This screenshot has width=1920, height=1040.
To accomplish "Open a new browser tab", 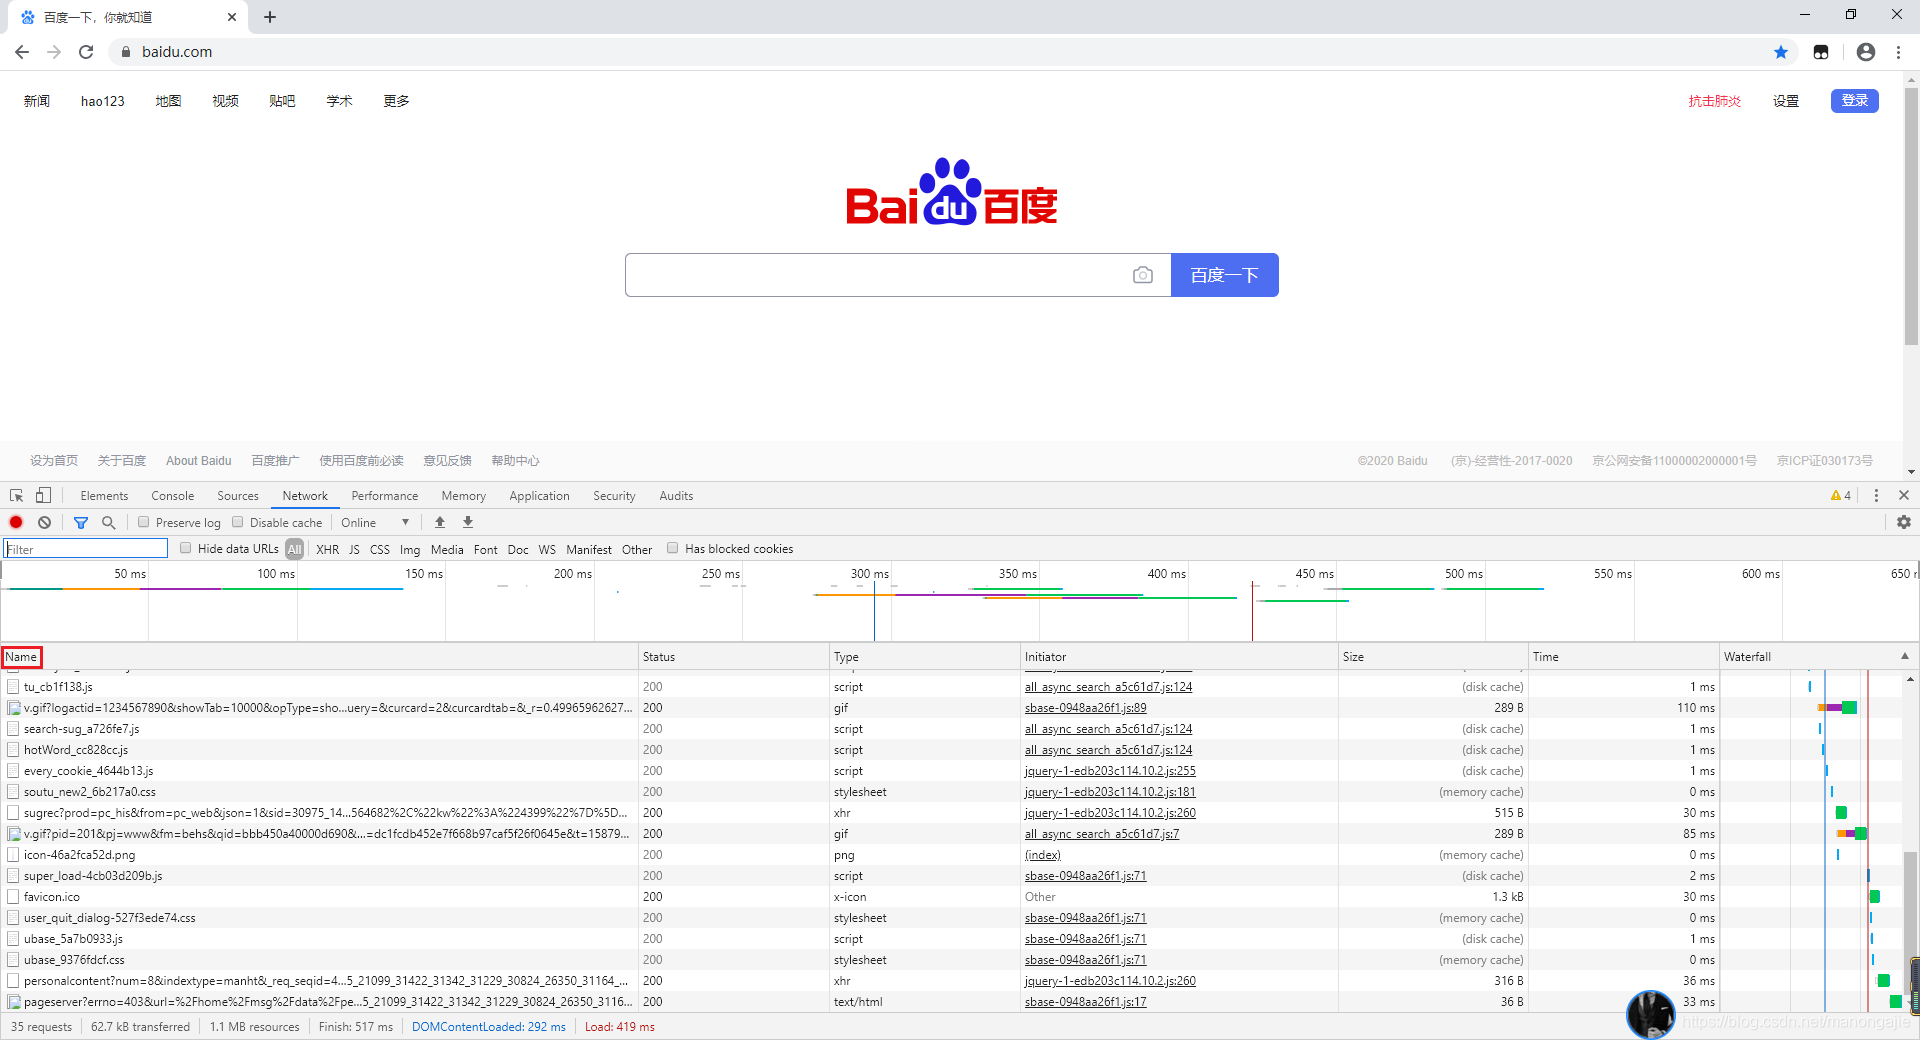I will (270, 17).
